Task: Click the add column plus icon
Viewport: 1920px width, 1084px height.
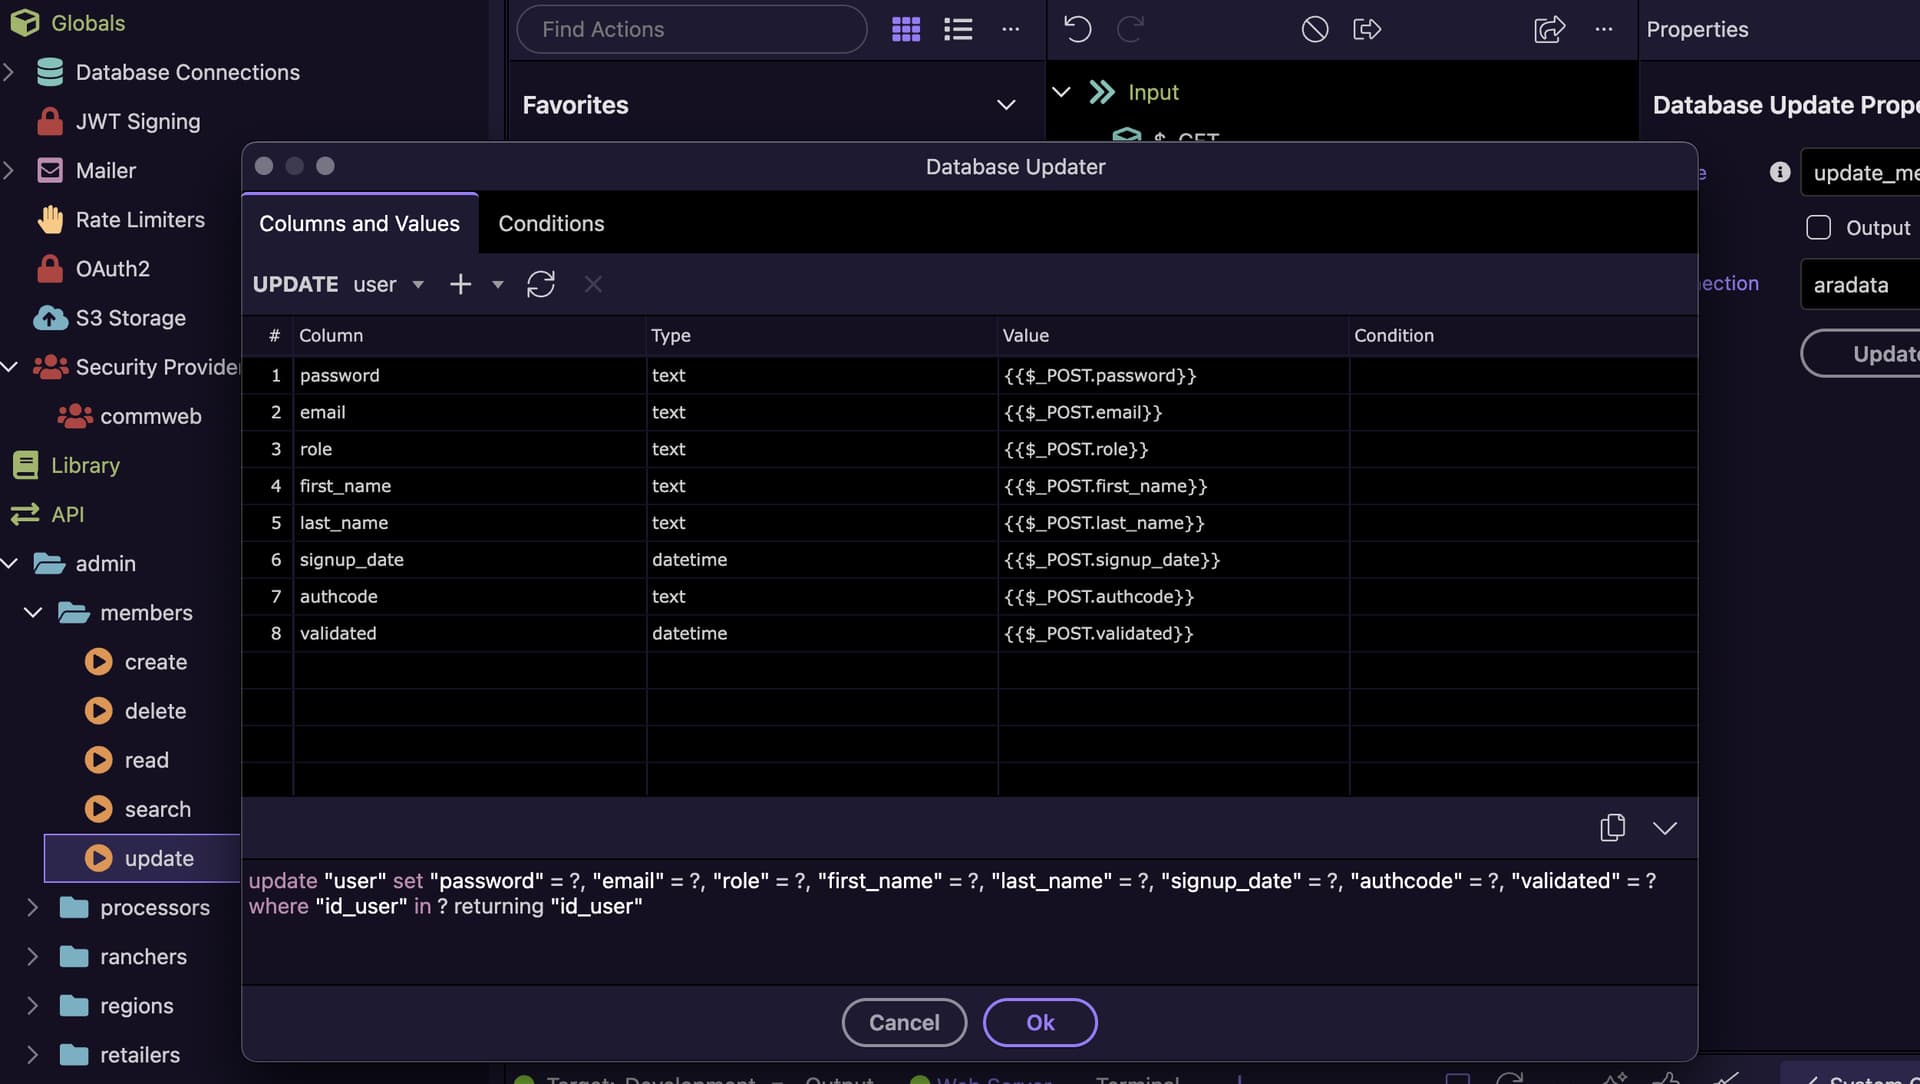Action: pyautogui.click(x=460, y=284)
